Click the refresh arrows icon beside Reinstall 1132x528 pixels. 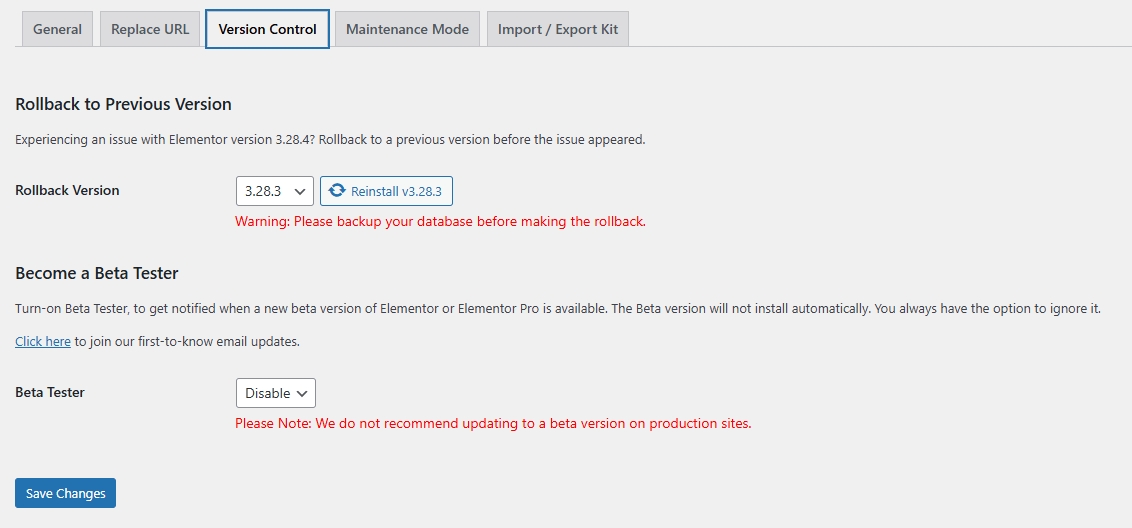tap(337, 191)
